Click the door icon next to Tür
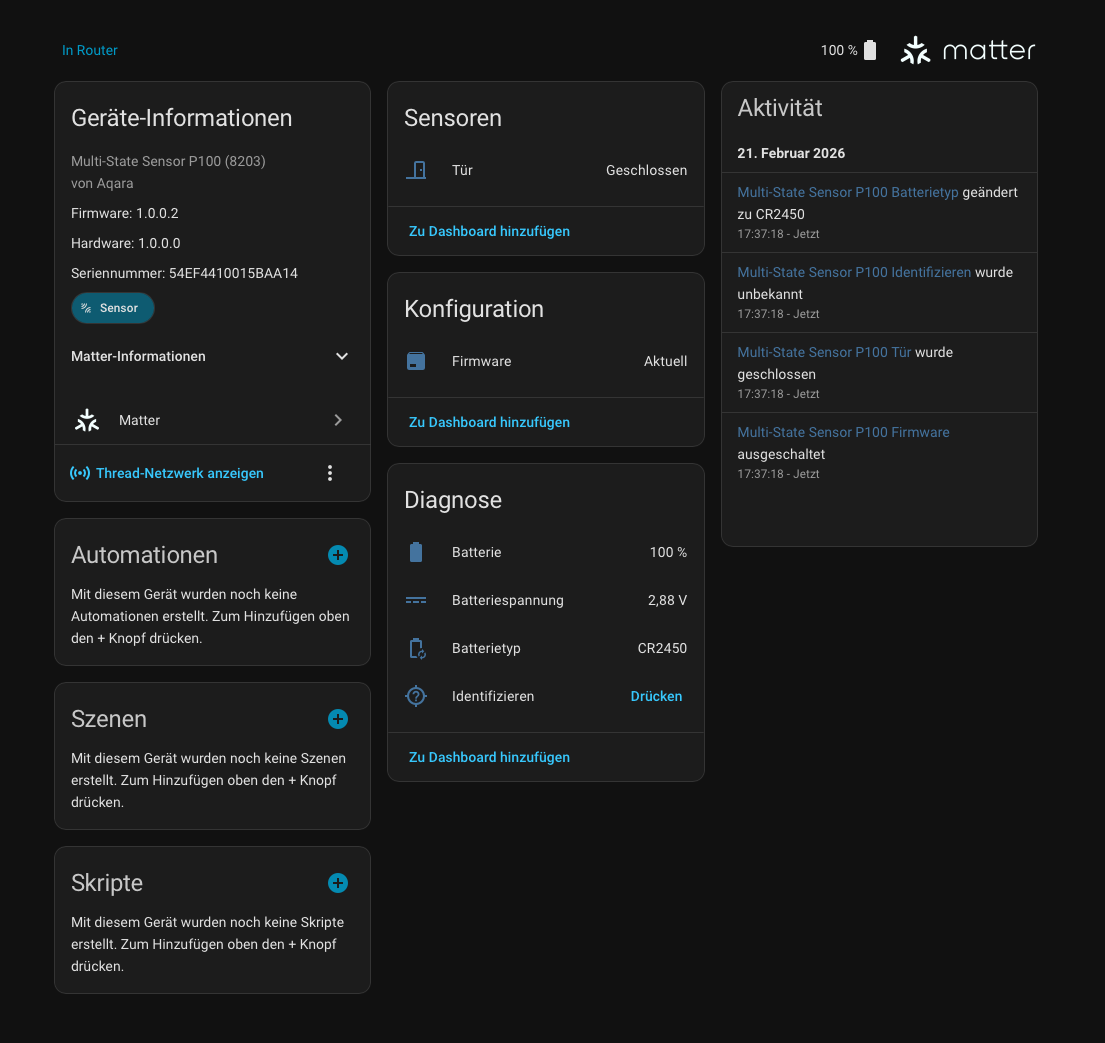This screenshot has height=1043, width=1105. point(416,170)
